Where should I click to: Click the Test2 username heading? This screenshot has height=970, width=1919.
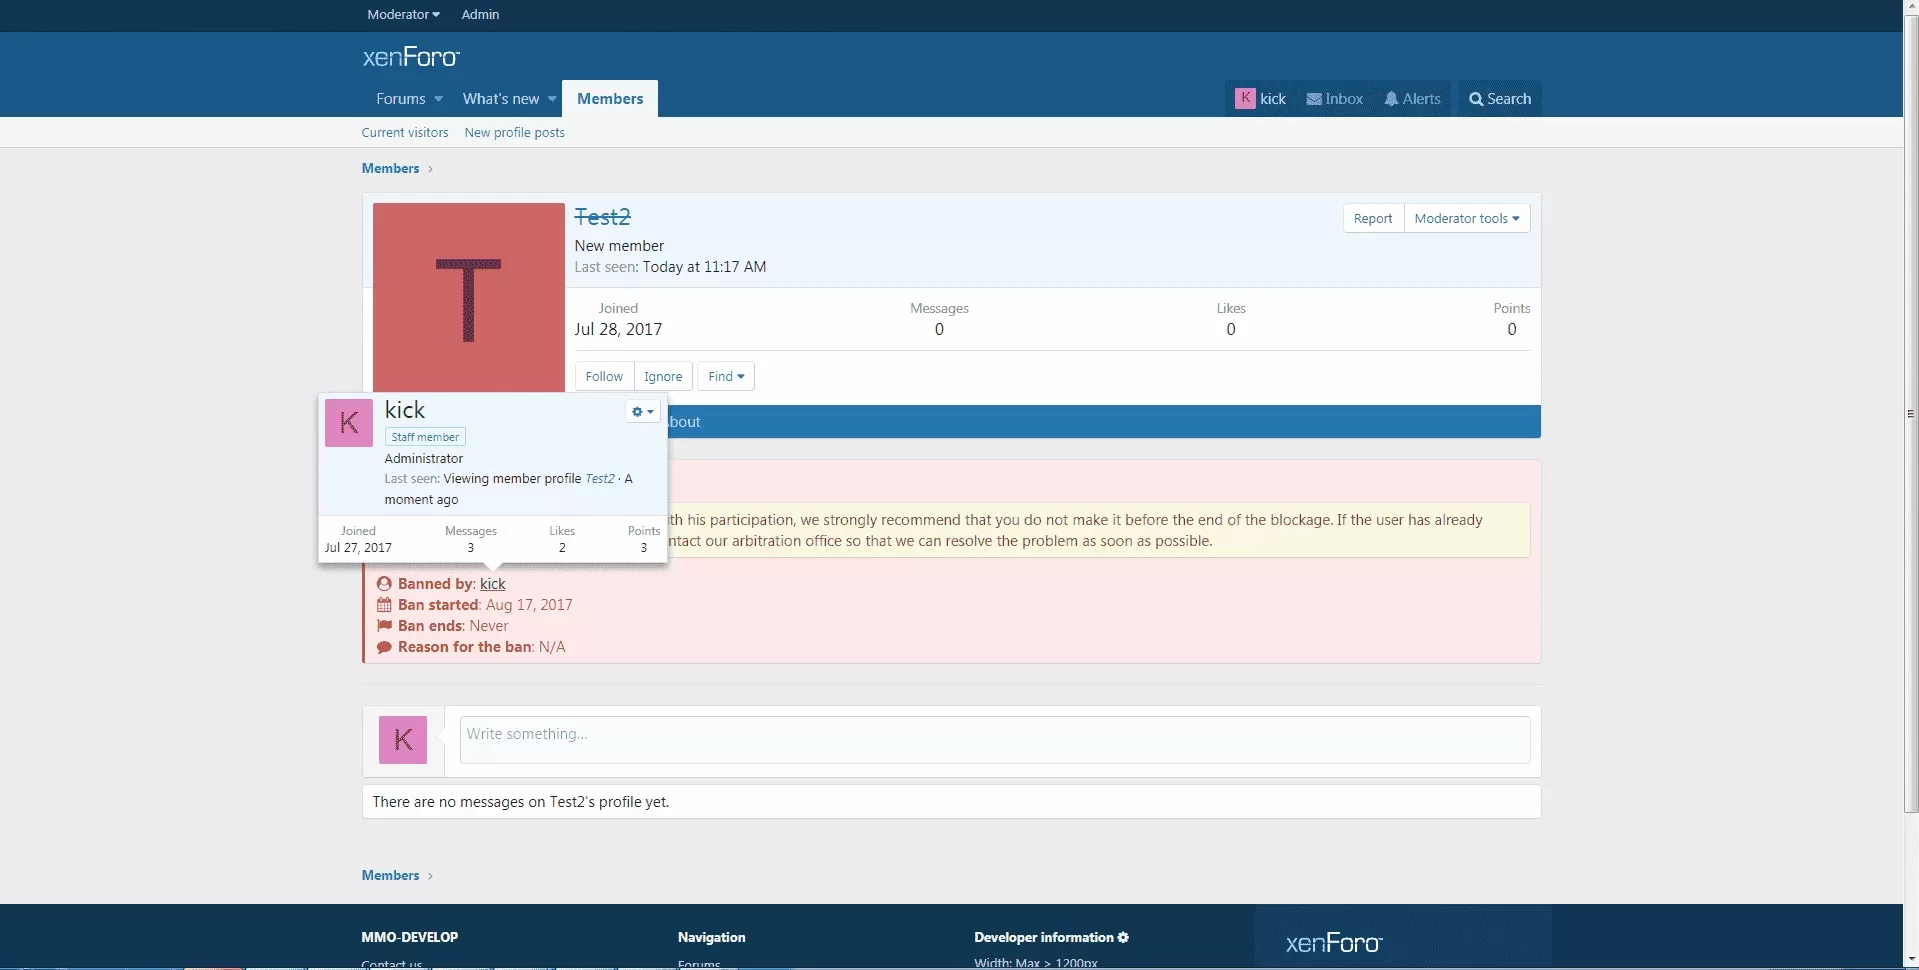tap(602, 217)
